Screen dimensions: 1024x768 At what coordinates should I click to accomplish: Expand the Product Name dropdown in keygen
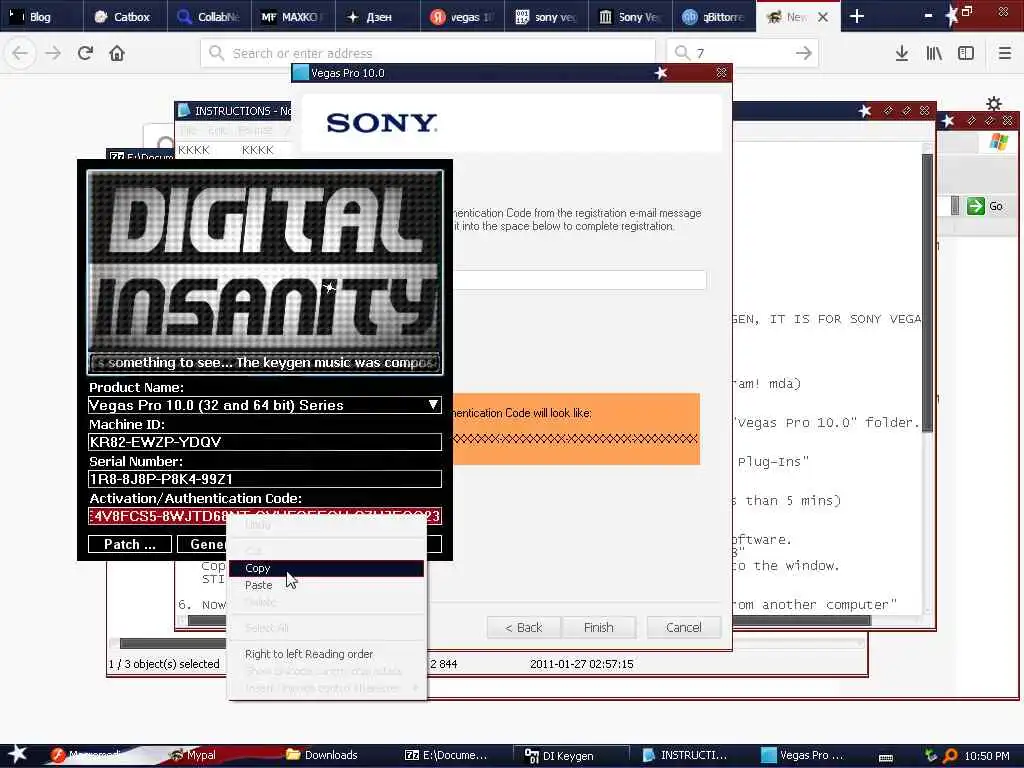(x=433, y=405)
